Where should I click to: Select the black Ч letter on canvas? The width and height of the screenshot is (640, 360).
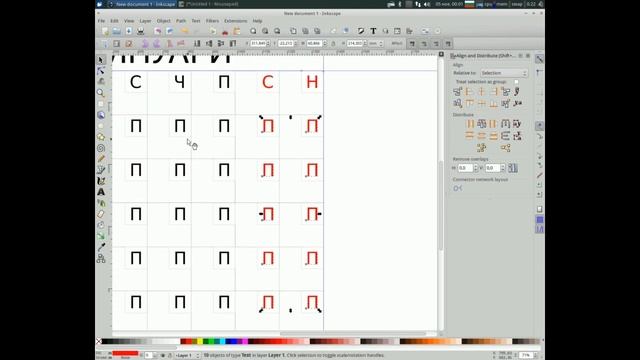click(x=180, y=82)
